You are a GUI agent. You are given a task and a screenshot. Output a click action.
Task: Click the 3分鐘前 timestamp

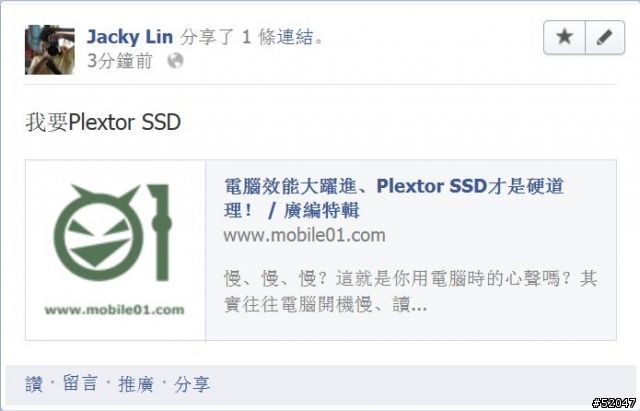tap(120, 61)
